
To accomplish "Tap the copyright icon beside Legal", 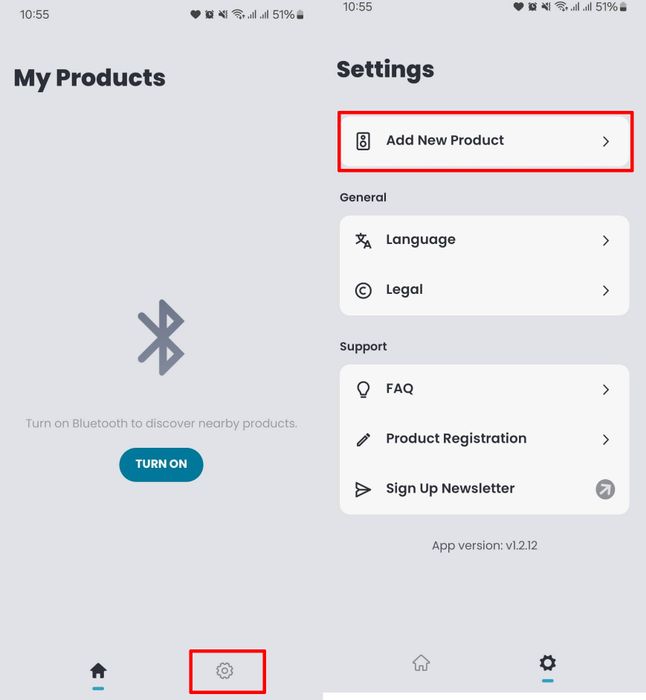I will [363, 291].
